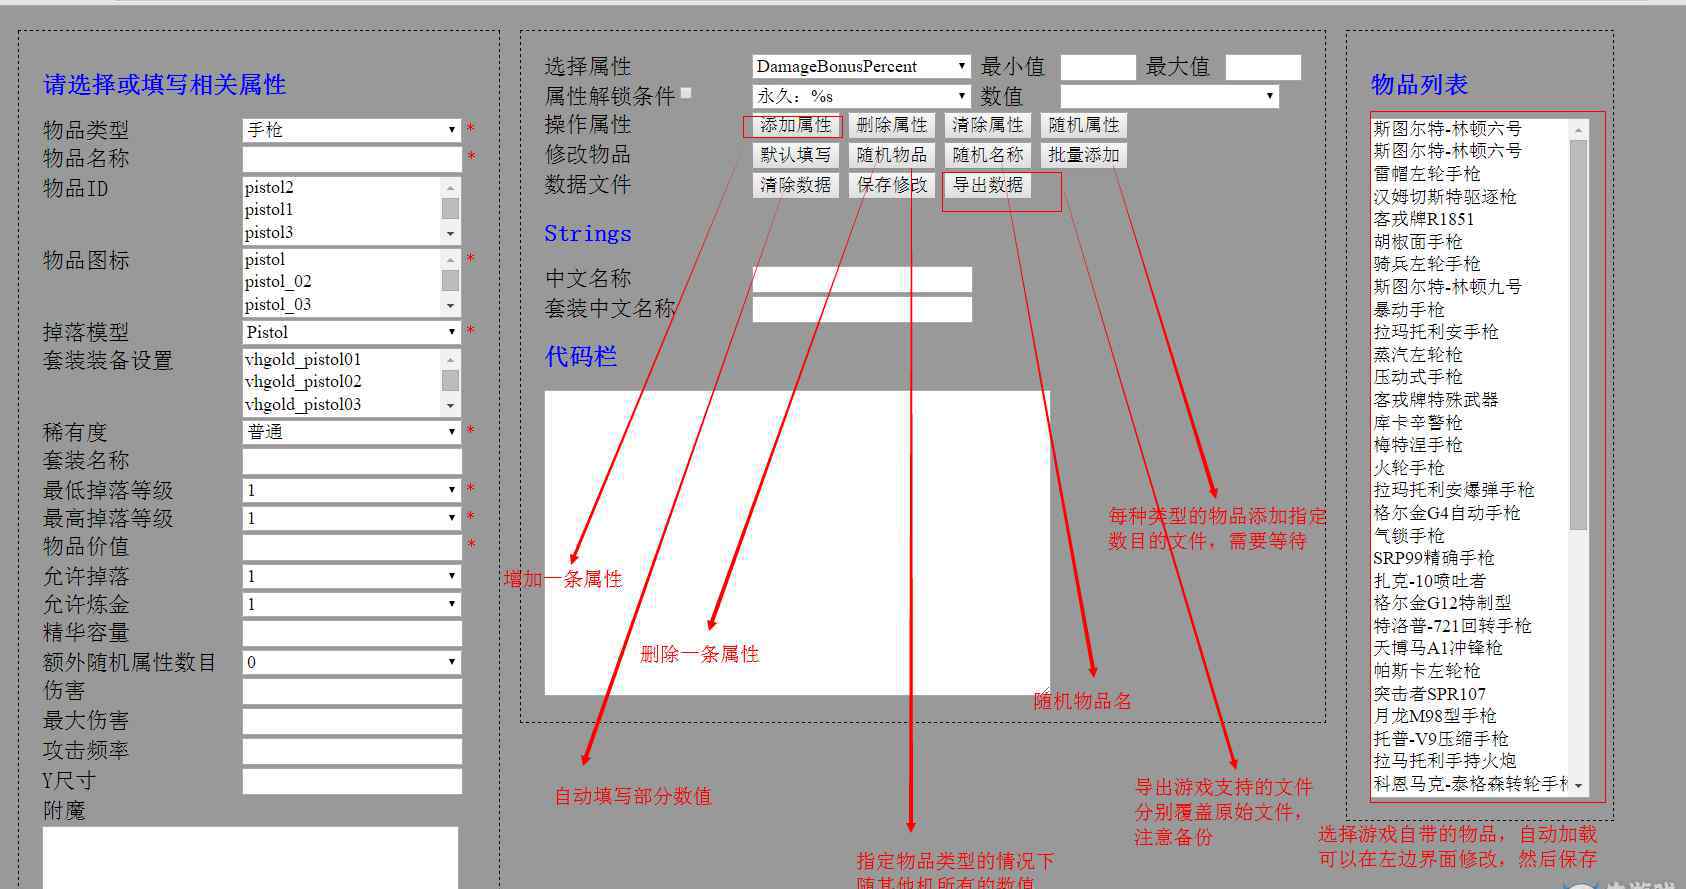1686x889 pixels.
Task: Select SRP99精确手枪 in the item list
Action: tap(1470, 558)
